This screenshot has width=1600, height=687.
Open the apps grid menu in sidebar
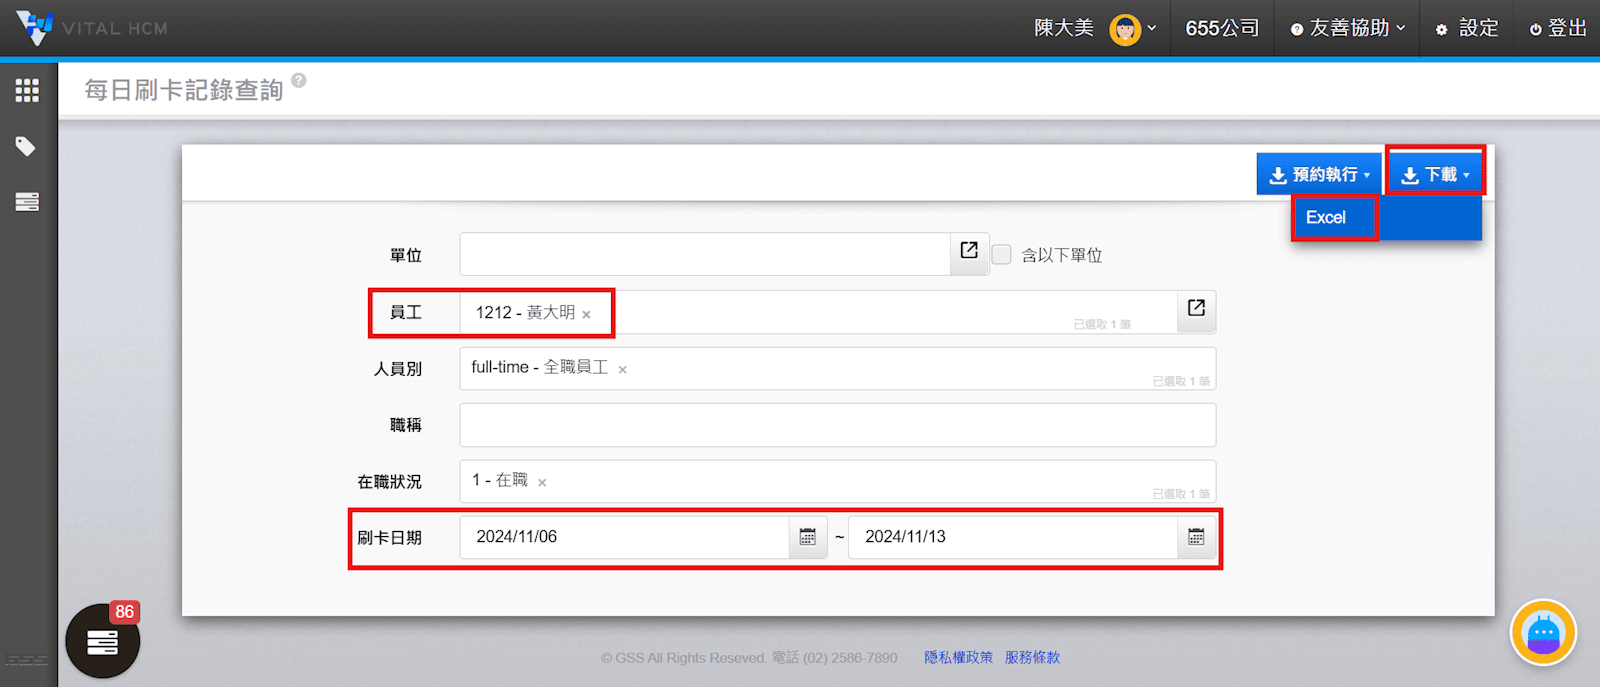point(27,91)
